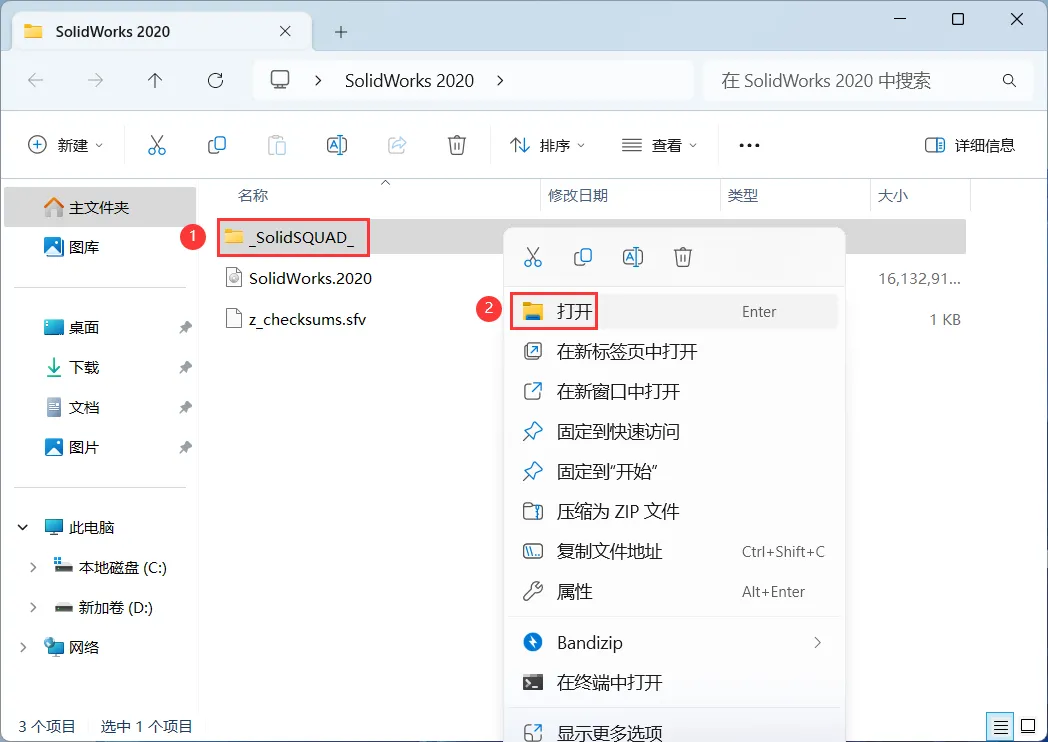Viewport: 1048px width, 742px height.
Task: Select 主文件夹 in the sidebar
Action: point(100,207)
